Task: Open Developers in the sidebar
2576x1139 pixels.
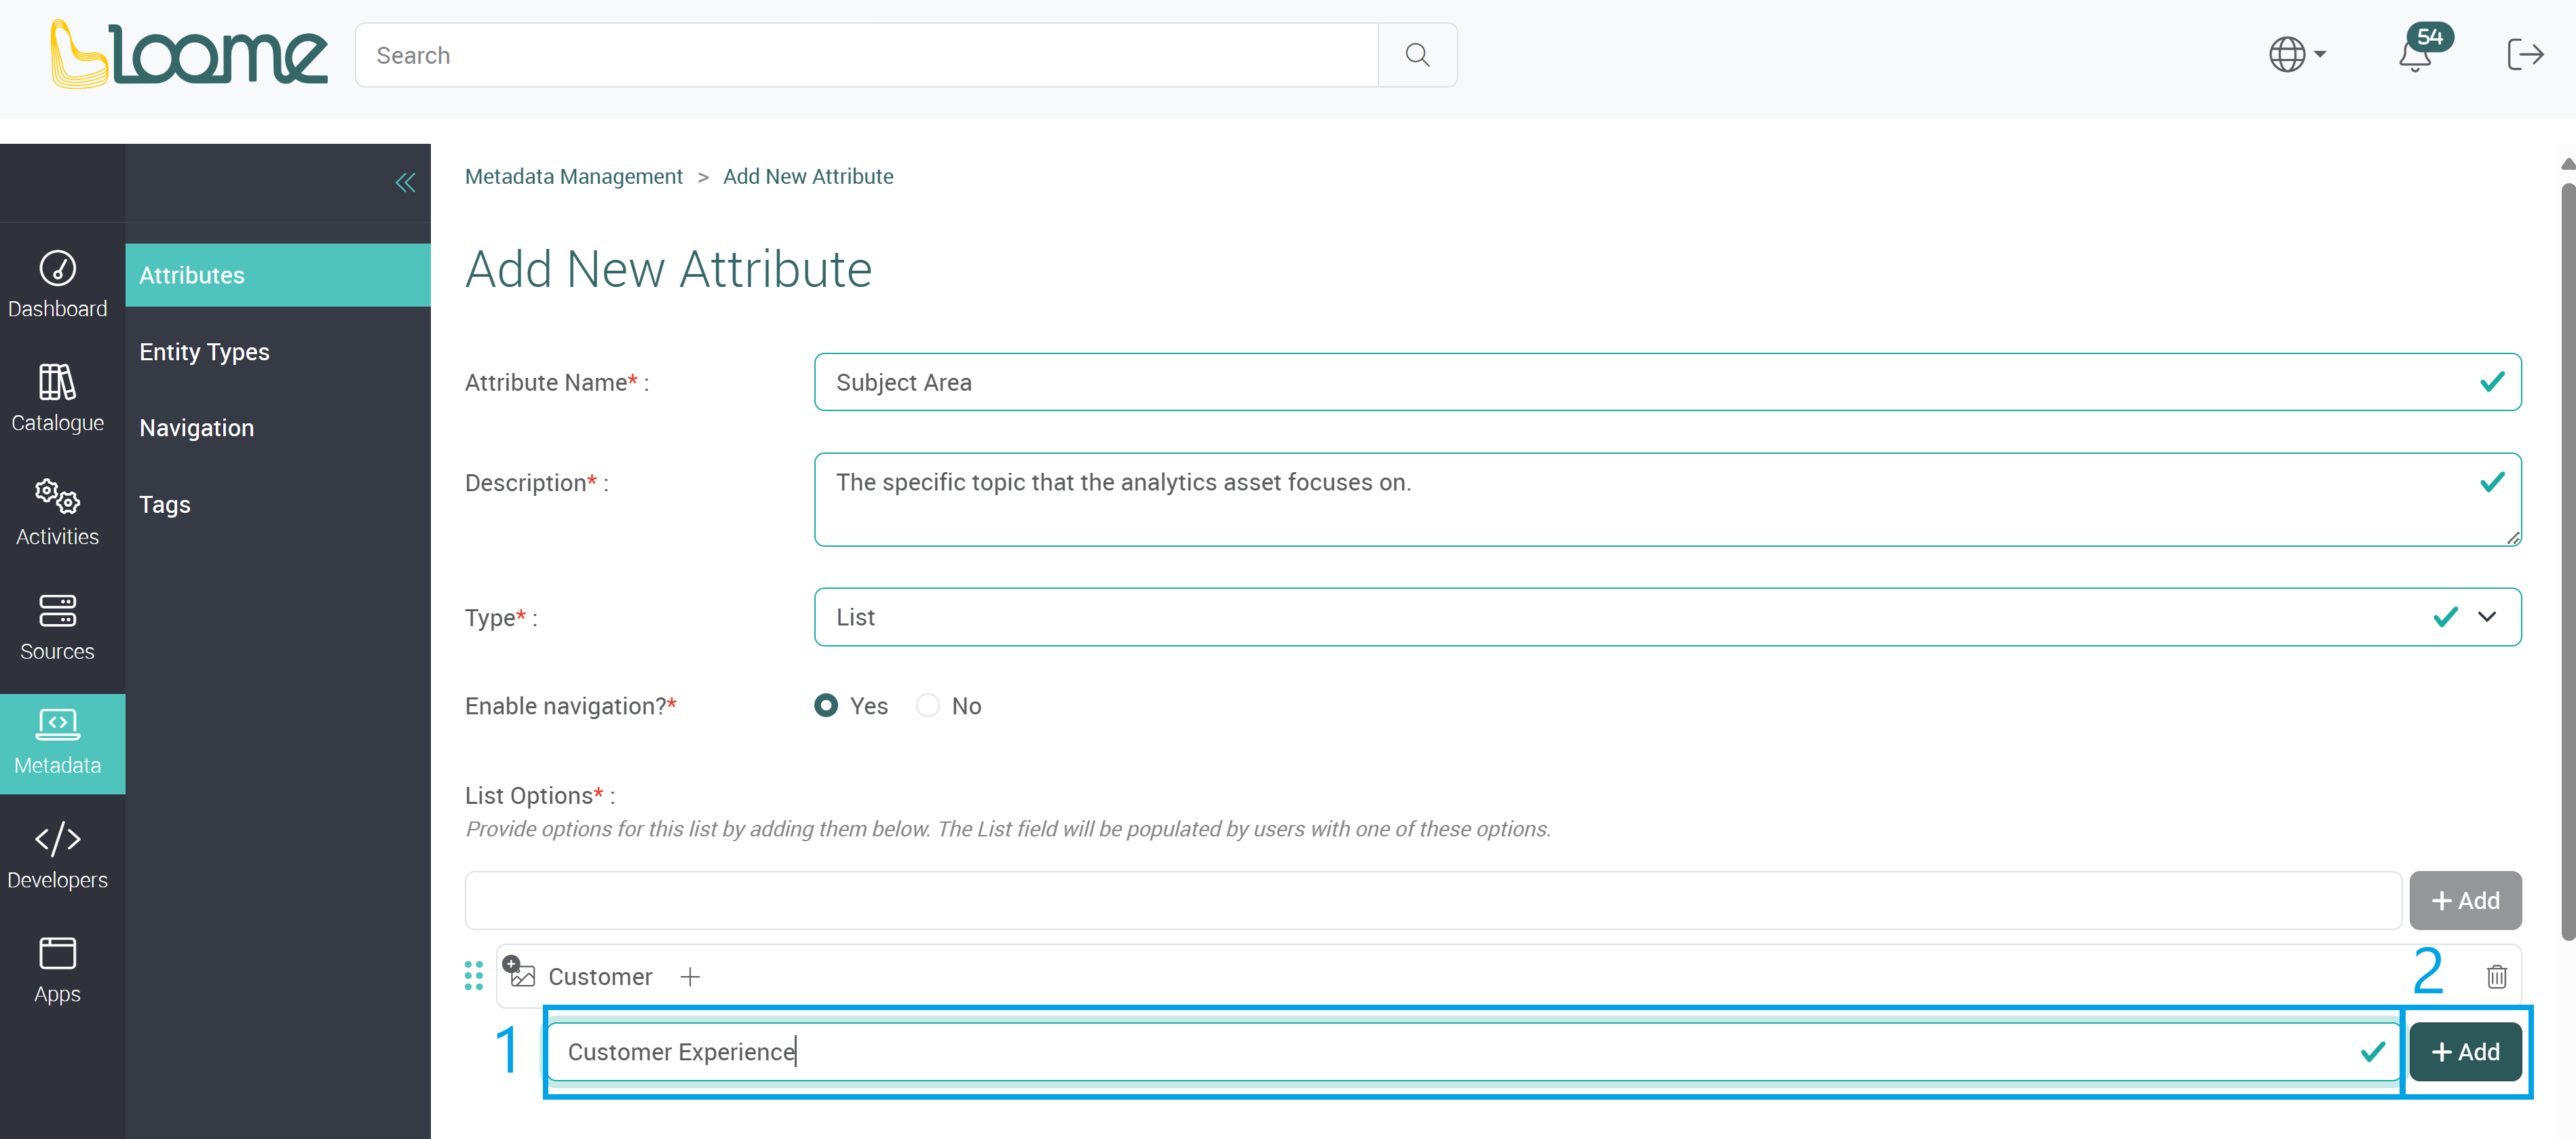Action: pos(58,856)
